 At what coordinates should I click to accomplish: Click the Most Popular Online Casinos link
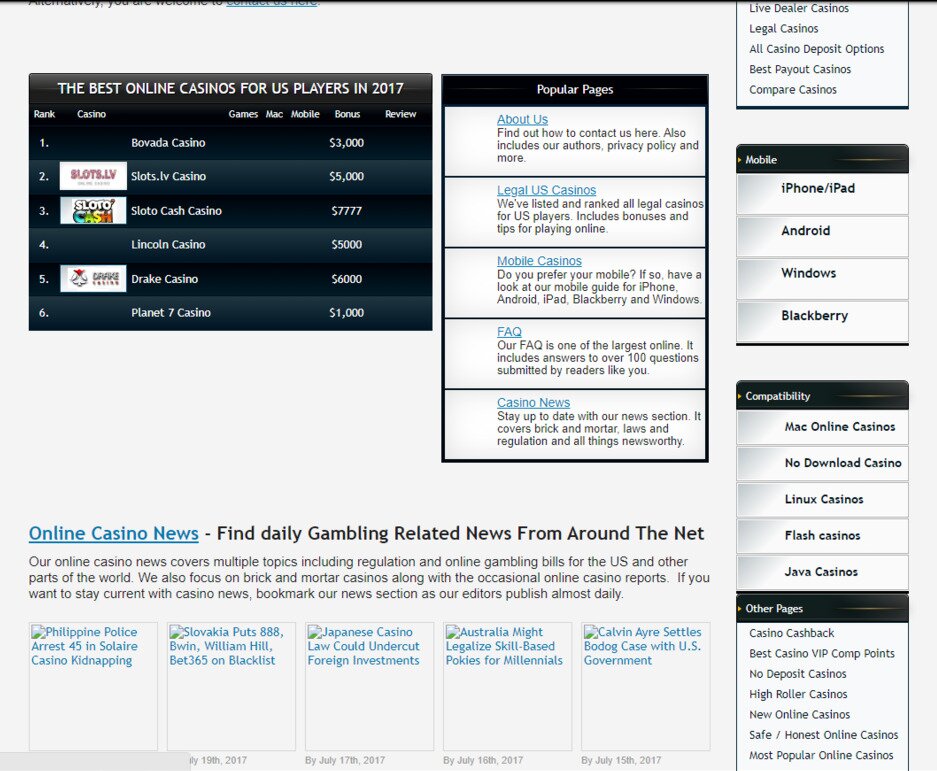[x=821, y=755]
